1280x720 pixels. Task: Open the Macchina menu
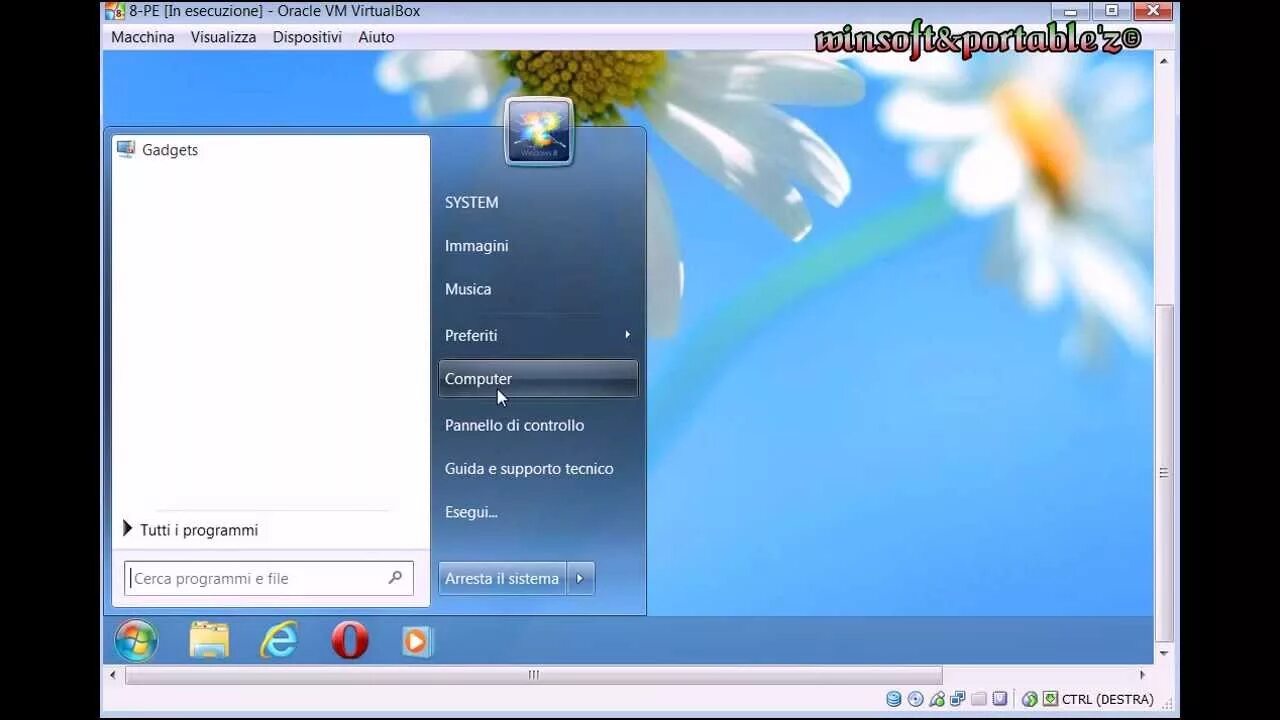[x=142, y=37]
